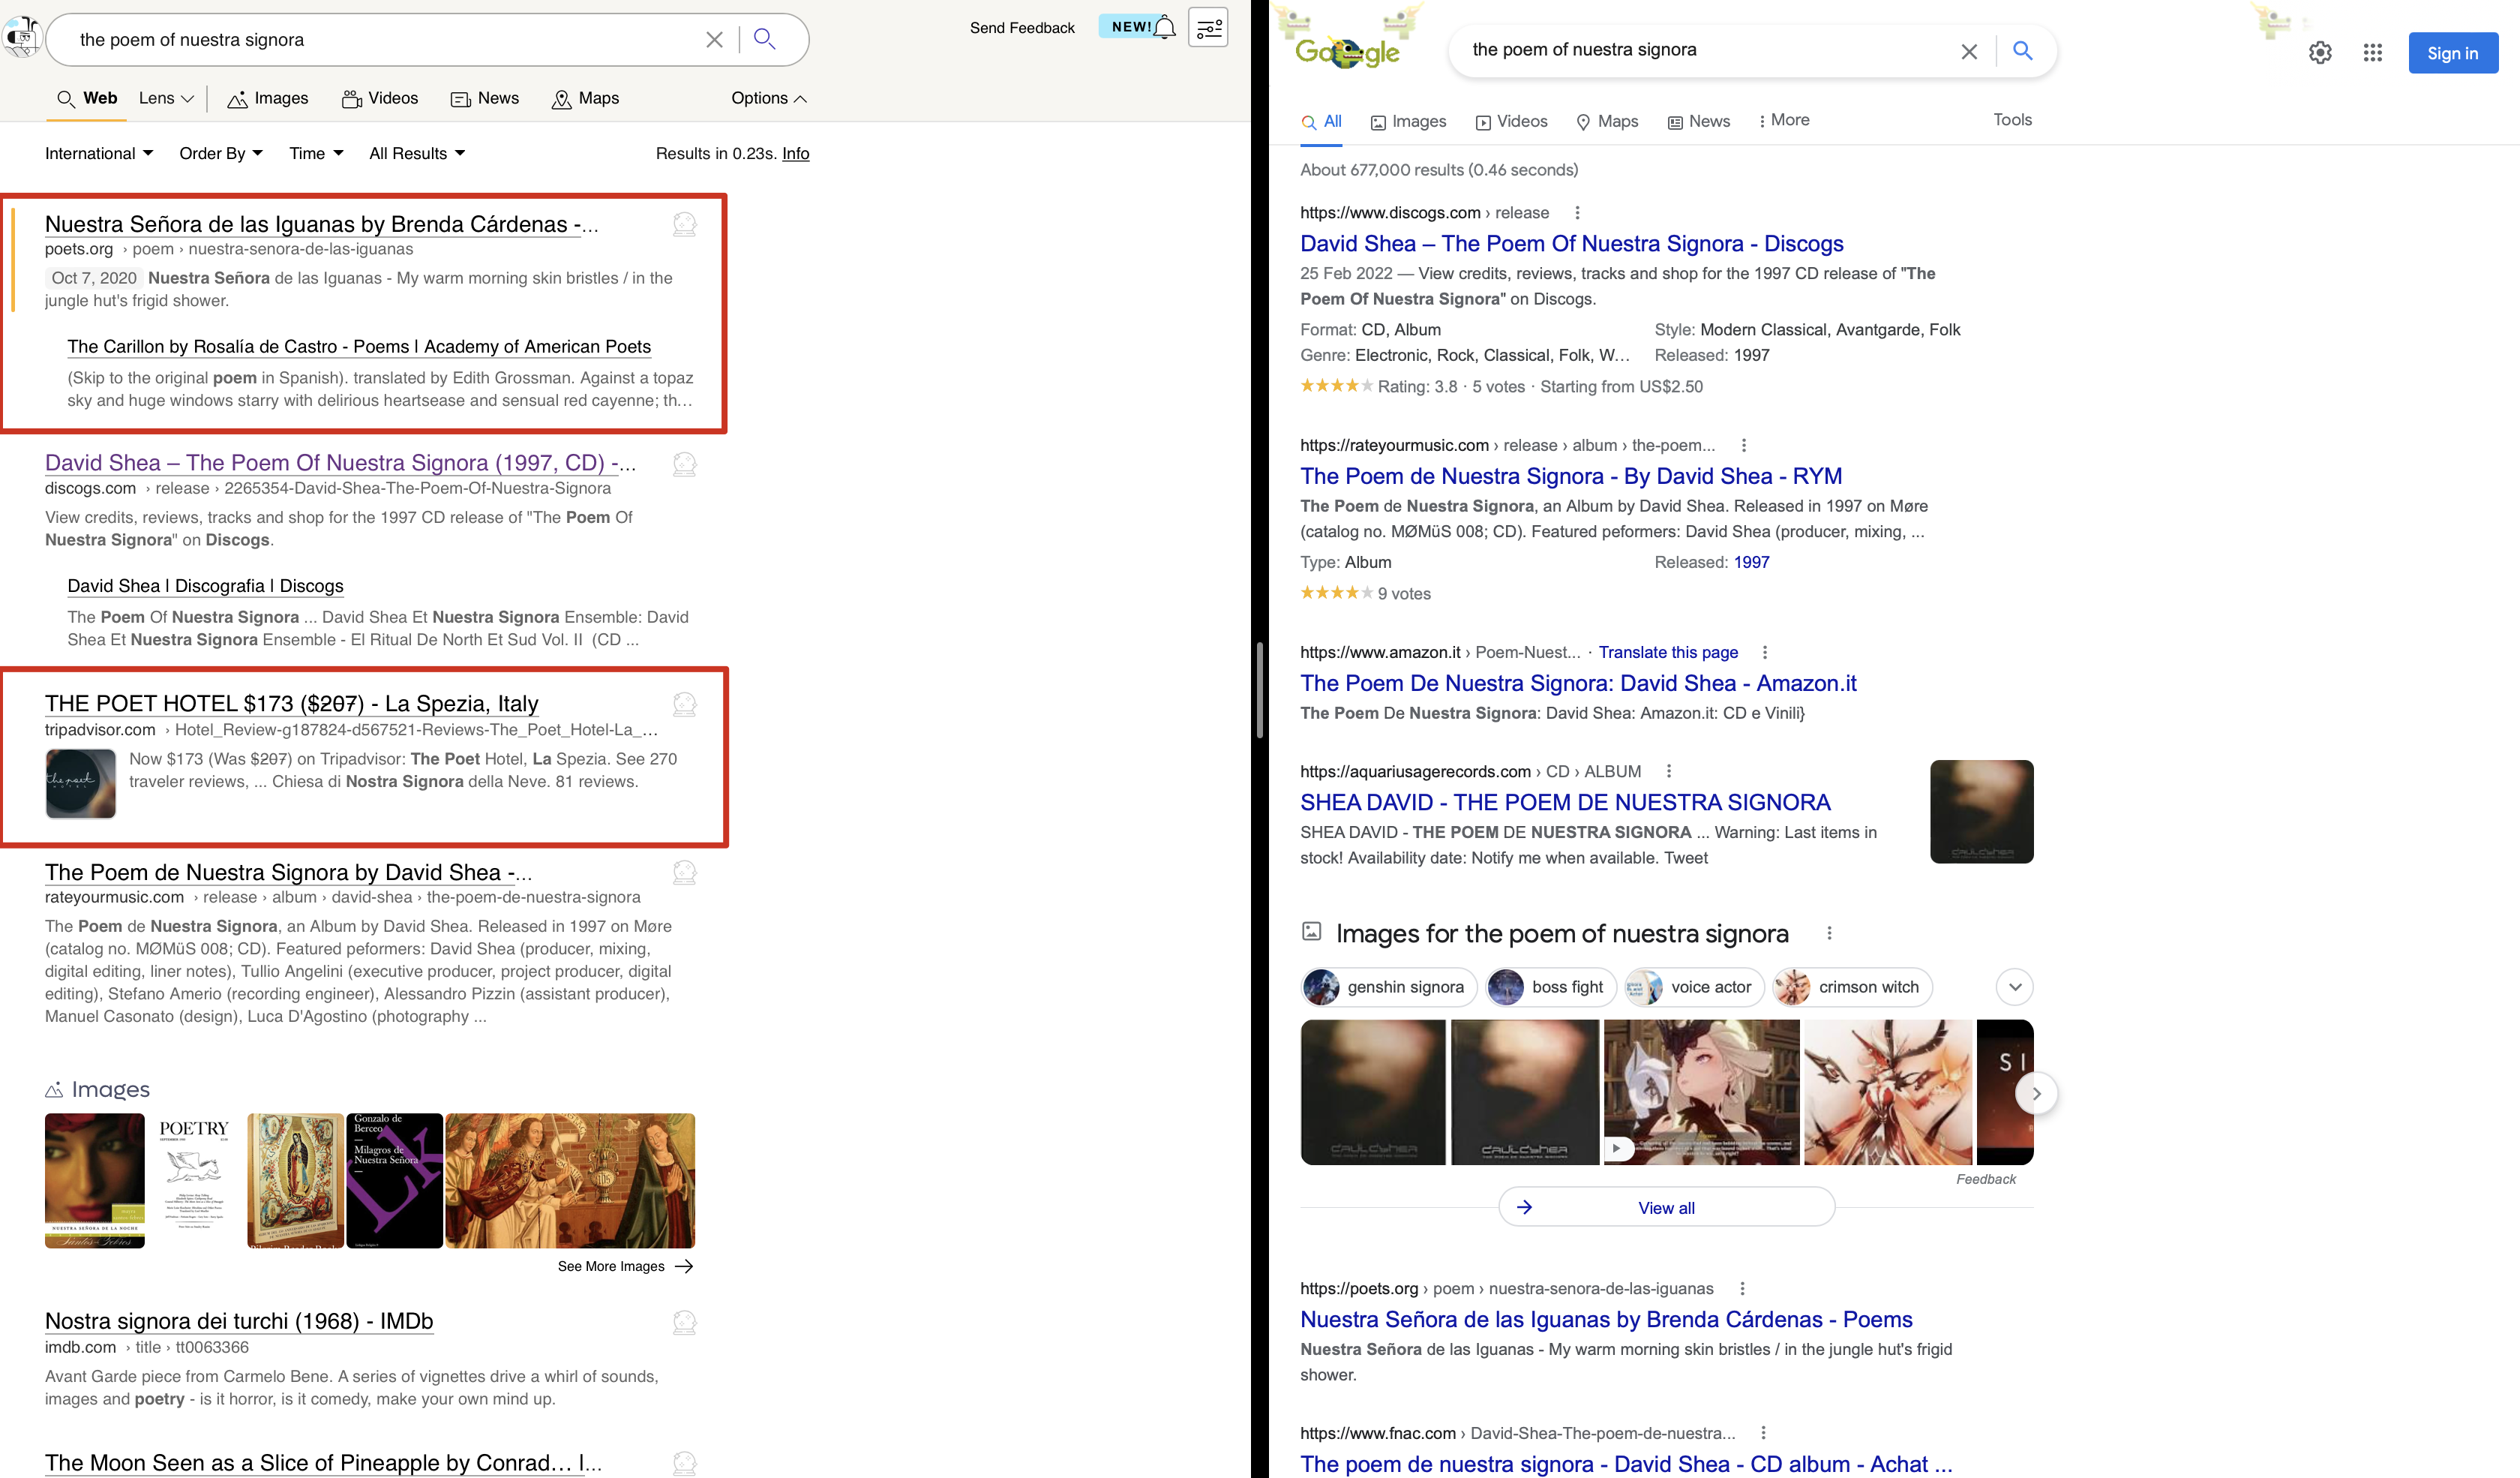Click shield icon beside Poet Hotel result
The image size is (2520, 1478).
[684, 705]
